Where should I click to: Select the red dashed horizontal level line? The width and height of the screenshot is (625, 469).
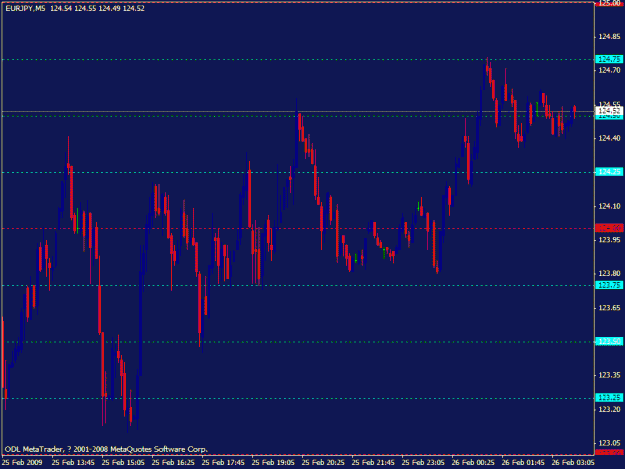298,228
